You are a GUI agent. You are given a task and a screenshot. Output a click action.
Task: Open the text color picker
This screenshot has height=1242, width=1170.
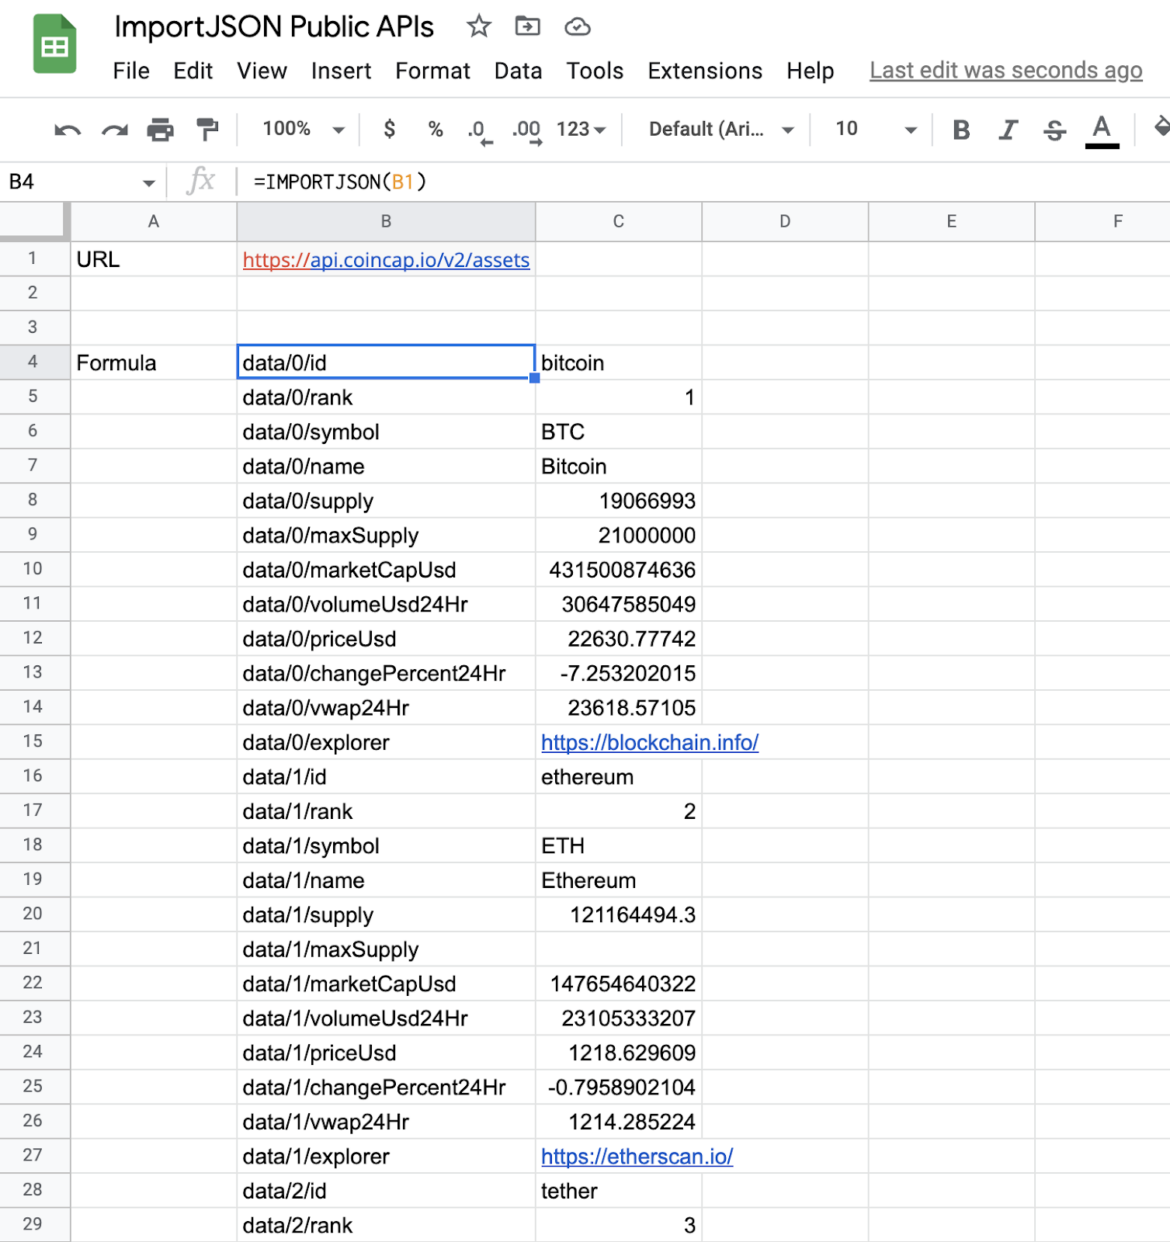point(1101,129)
